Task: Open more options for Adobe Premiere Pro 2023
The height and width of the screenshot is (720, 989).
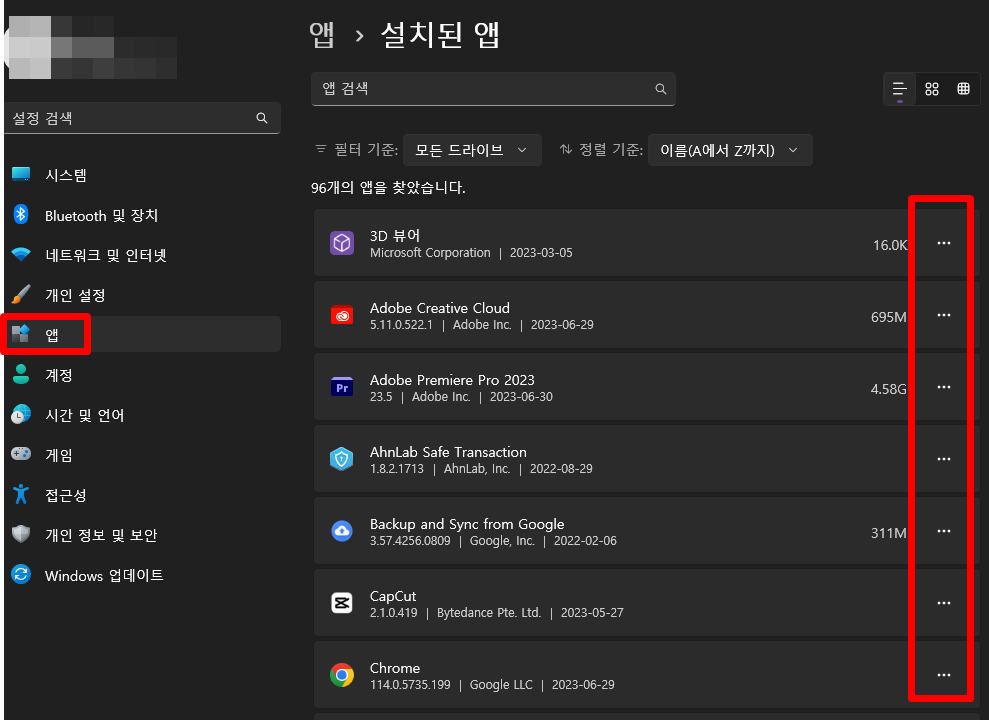Action: tap(943, 387)
